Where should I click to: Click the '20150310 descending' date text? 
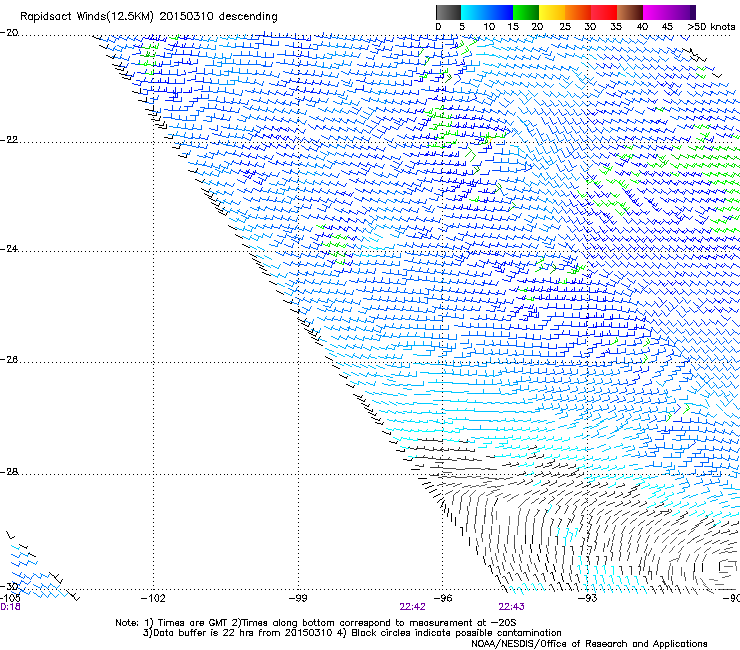click(x=219, y=16)
